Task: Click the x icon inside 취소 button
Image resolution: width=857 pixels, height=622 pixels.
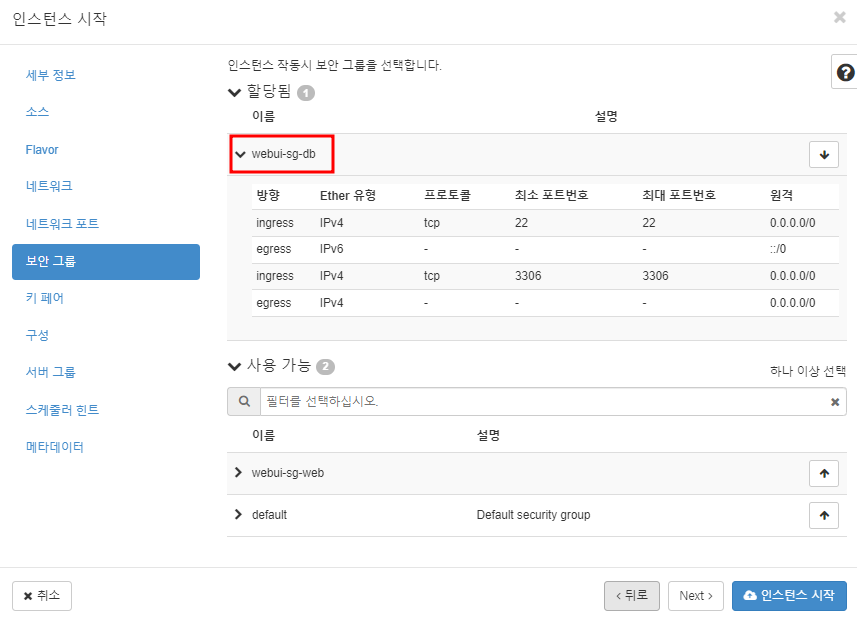Action: coord(29,595)
